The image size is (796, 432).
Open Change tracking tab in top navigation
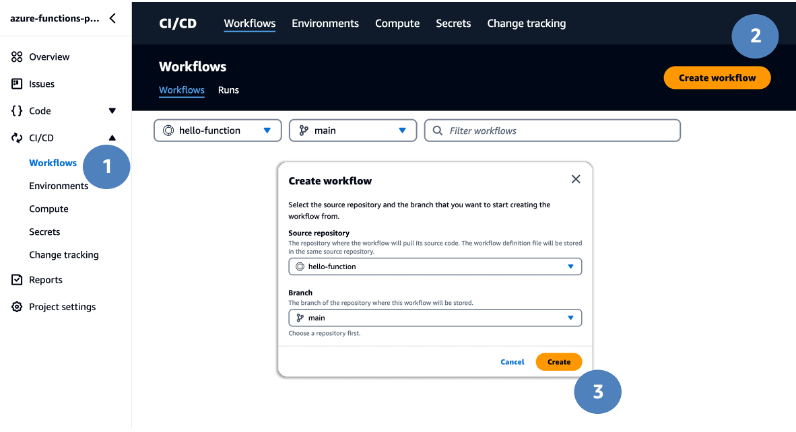[x=526, y=23]
